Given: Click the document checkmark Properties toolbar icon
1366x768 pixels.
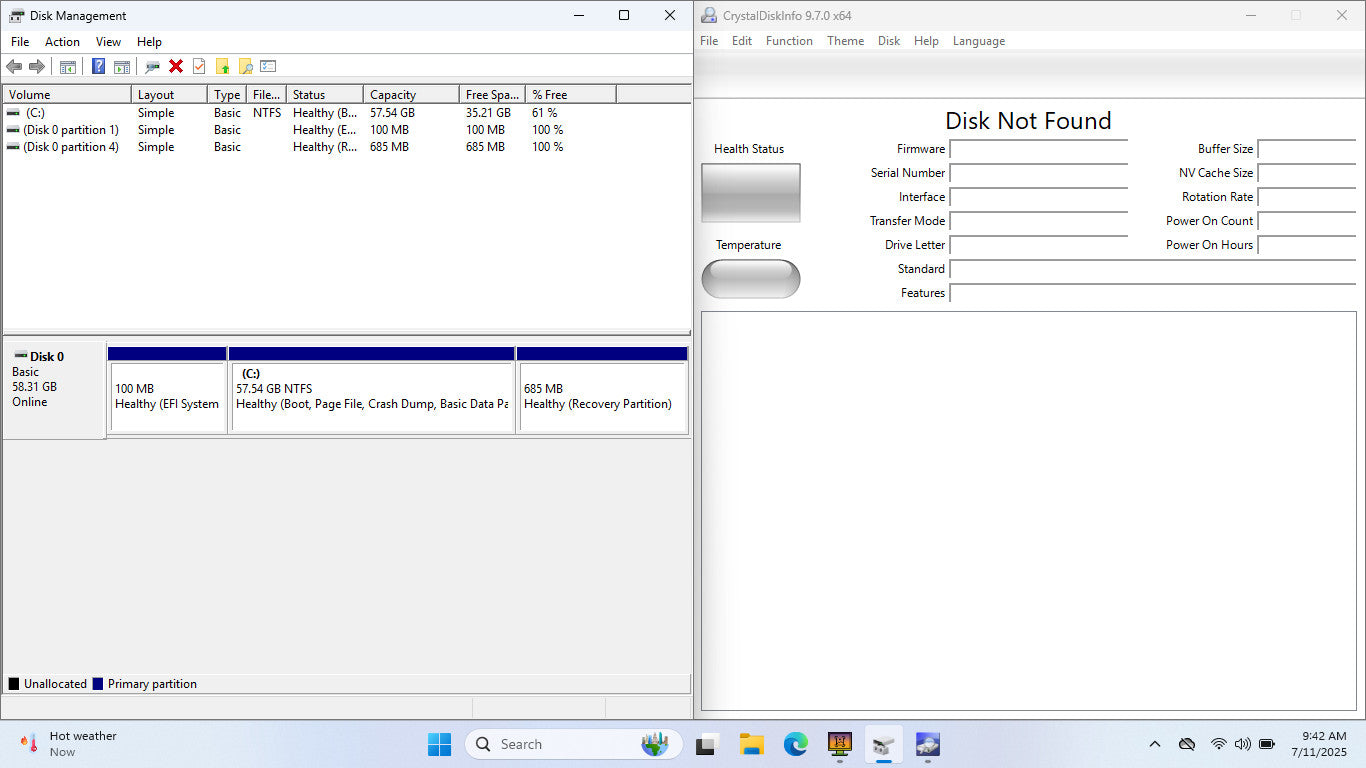Looking at the screenshot, I should click(x=199, y=66).
